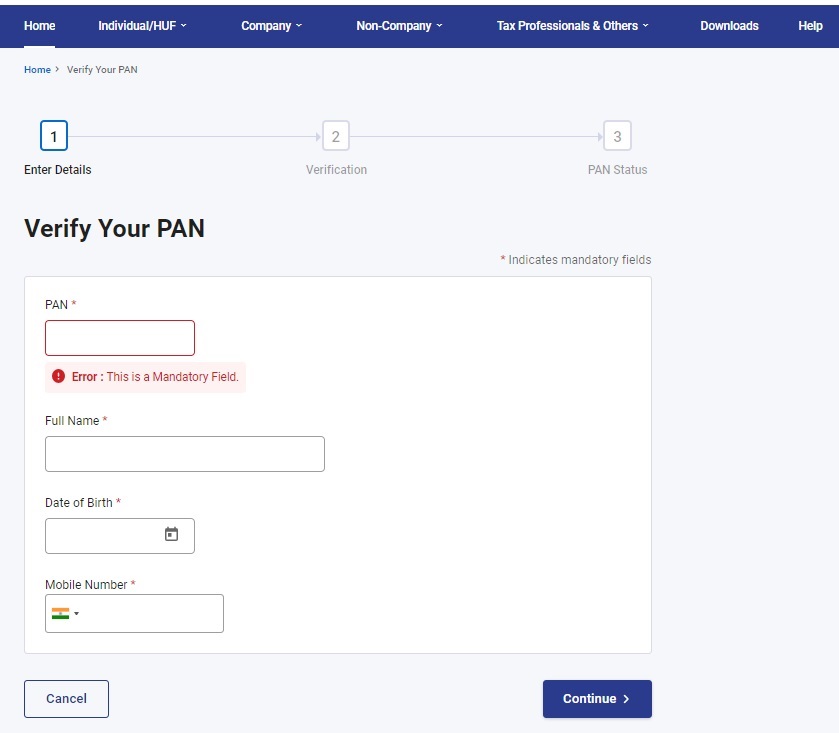Click the chevron arrow on Continue button
839x733 pixels.
(x=625, y=699)
